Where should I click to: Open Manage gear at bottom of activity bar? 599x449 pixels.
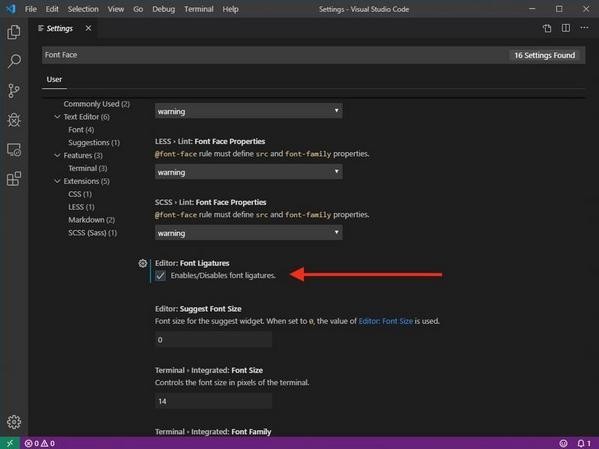pyautogui.click(x=14, y=422)
